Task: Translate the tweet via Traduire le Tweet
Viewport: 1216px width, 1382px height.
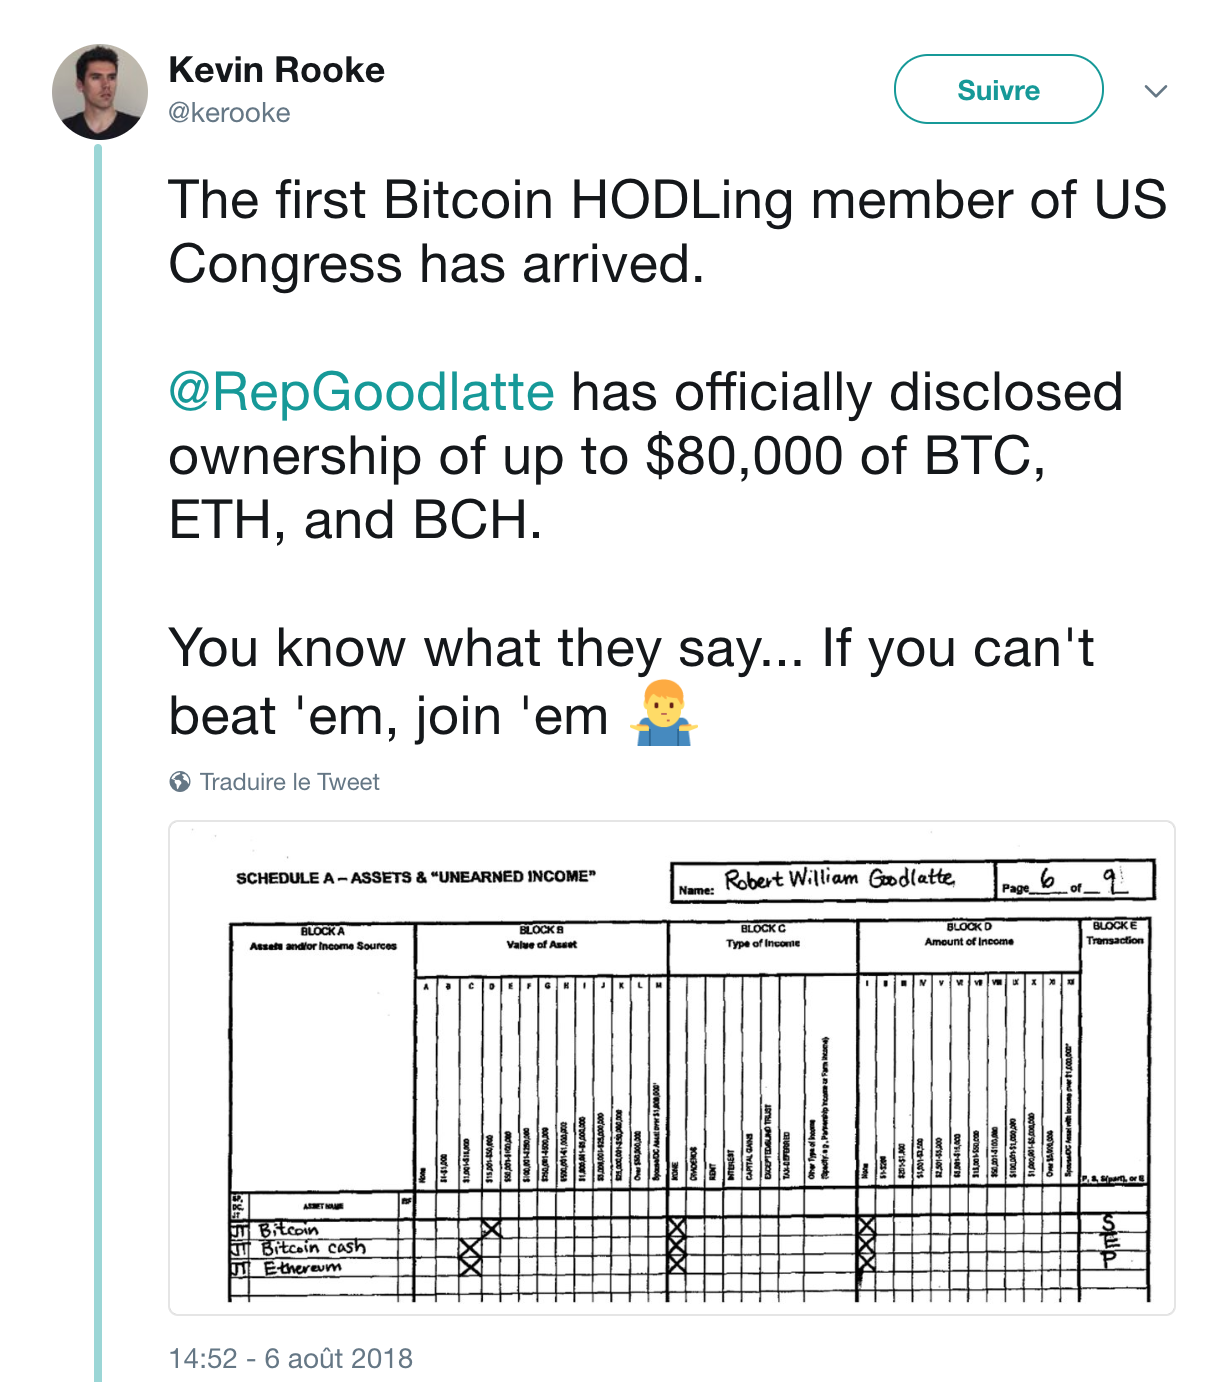Action: (289, 782)
